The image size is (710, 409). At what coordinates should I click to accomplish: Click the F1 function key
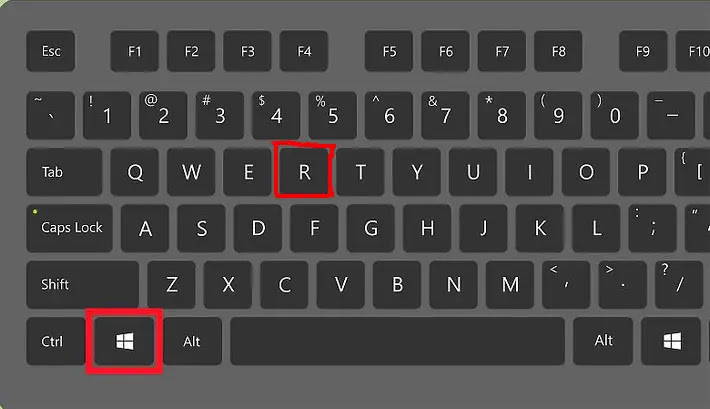[x=134, y=51]
